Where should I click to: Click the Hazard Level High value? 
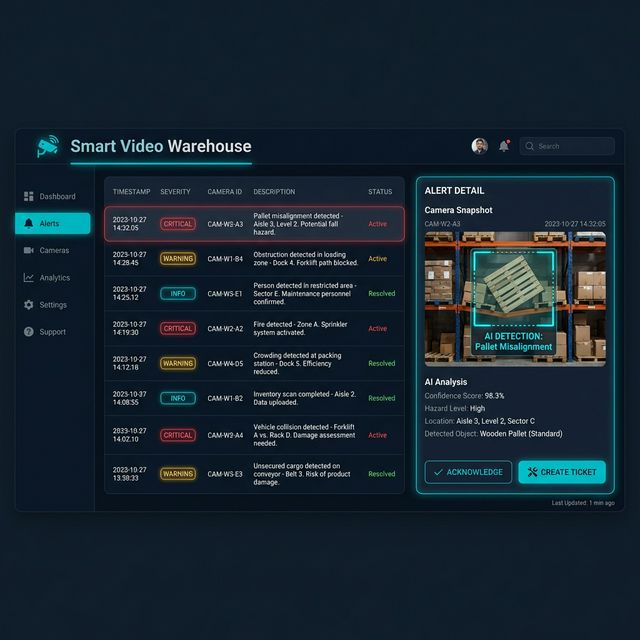click(477, 409)
